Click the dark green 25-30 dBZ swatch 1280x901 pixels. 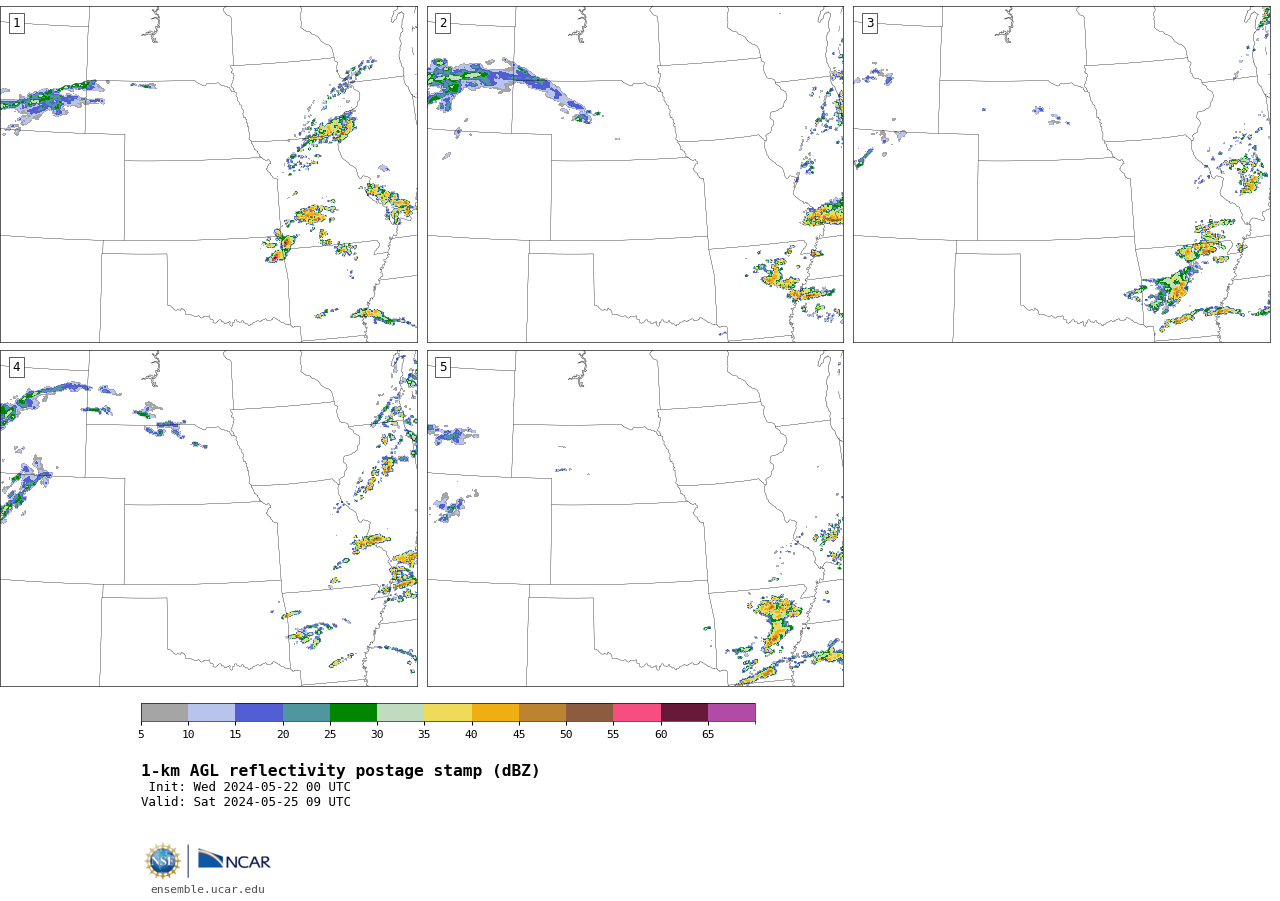click(353, 713)
